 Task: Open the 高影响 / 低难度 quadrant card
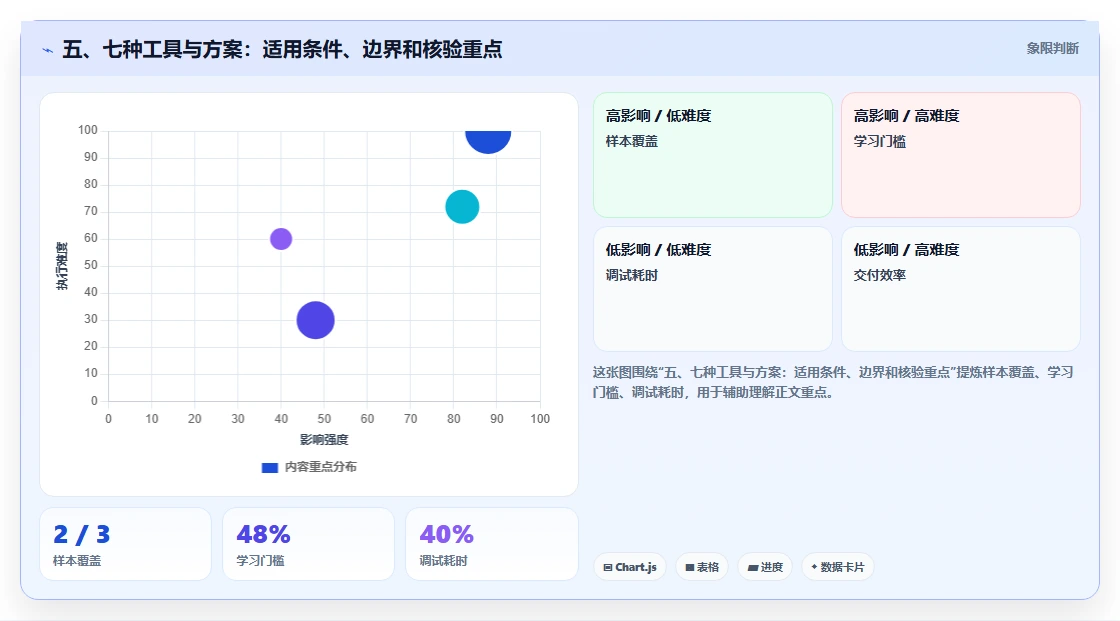pos(713,155)
